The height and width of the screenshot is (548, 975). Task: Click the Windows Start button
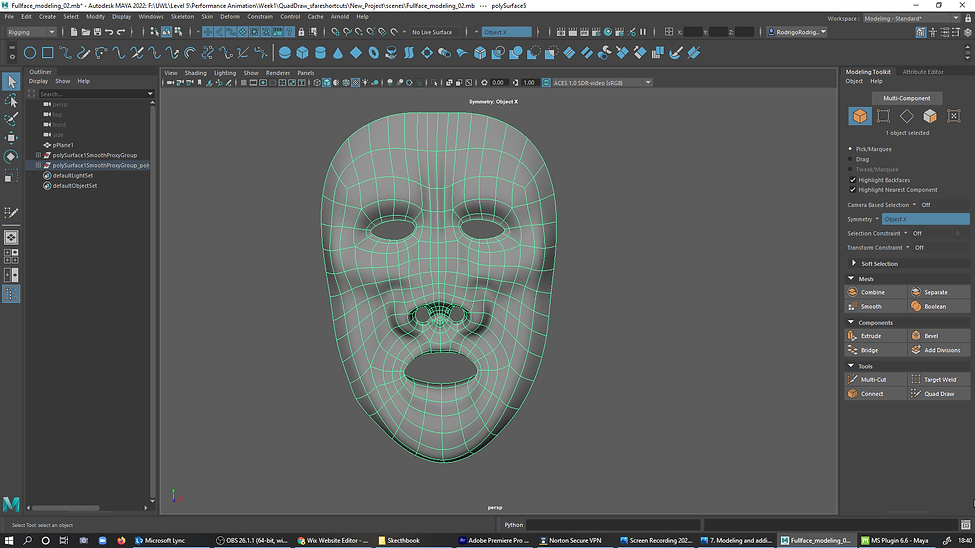point(9,541)
